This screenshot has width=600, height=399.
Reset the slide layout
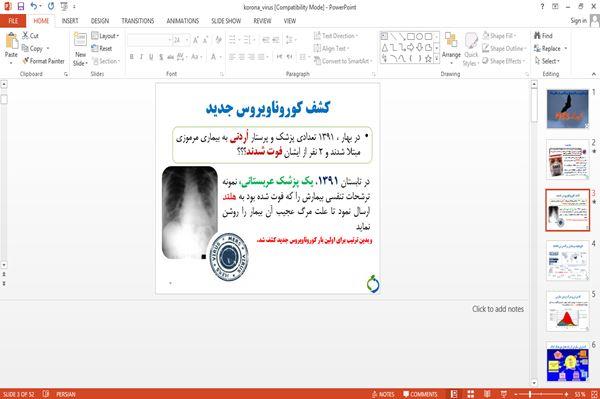pos(102,48)
